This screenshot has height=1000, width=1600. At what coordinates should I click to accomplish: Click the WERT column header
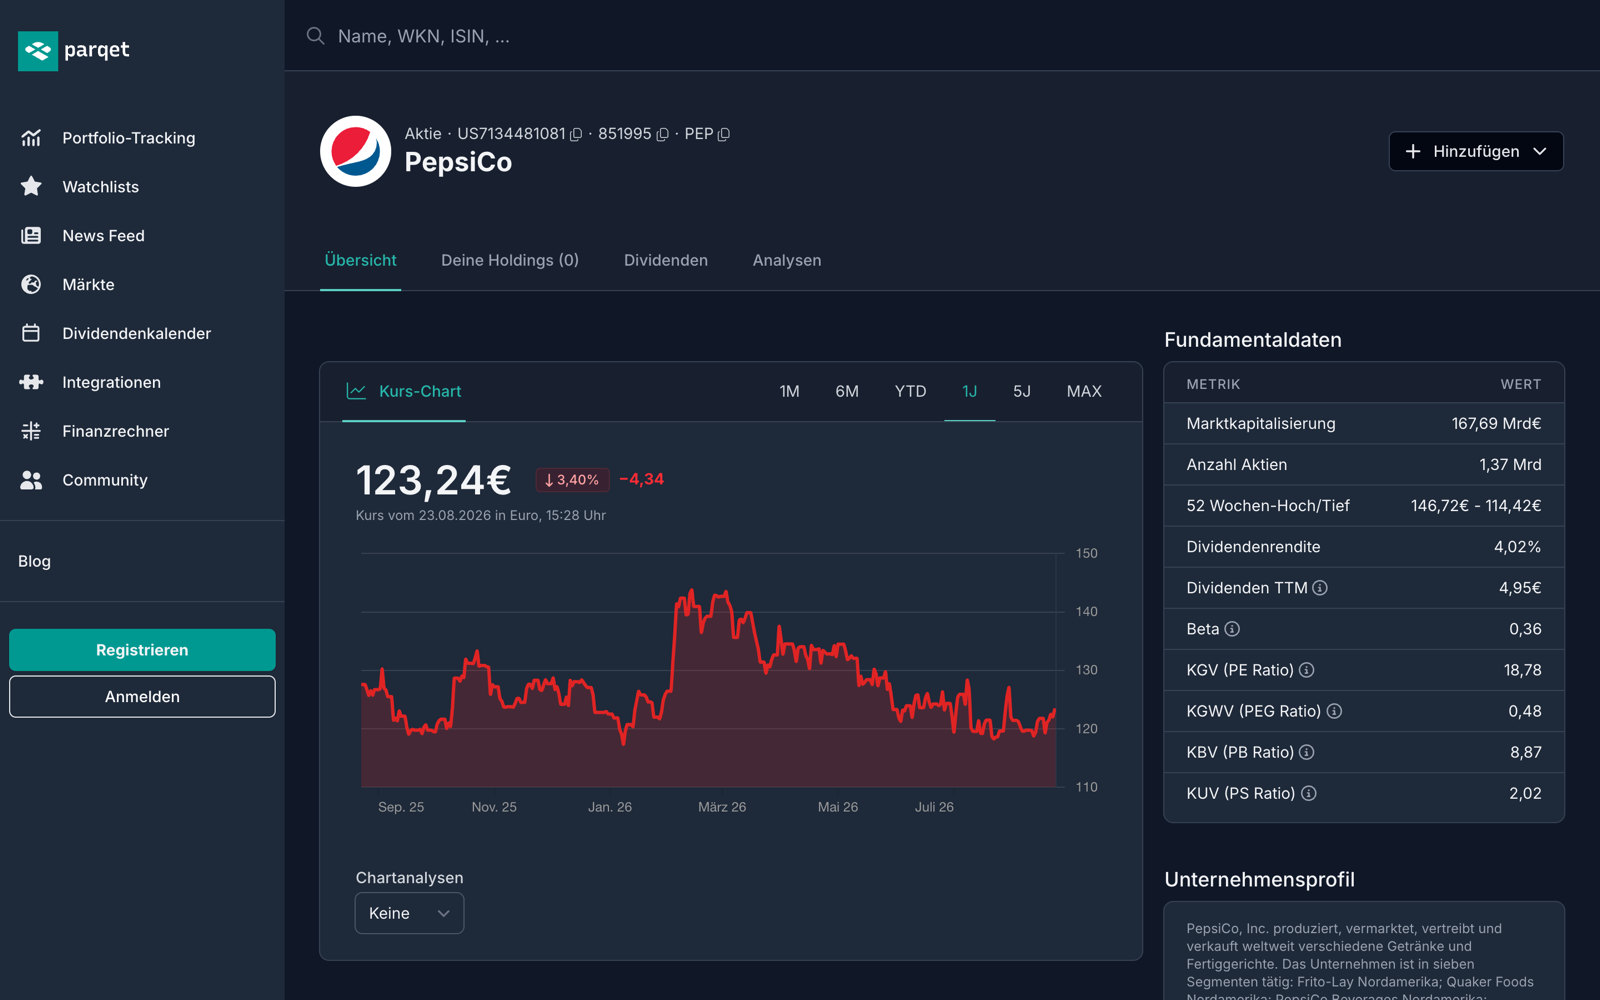click(1520, 384)
